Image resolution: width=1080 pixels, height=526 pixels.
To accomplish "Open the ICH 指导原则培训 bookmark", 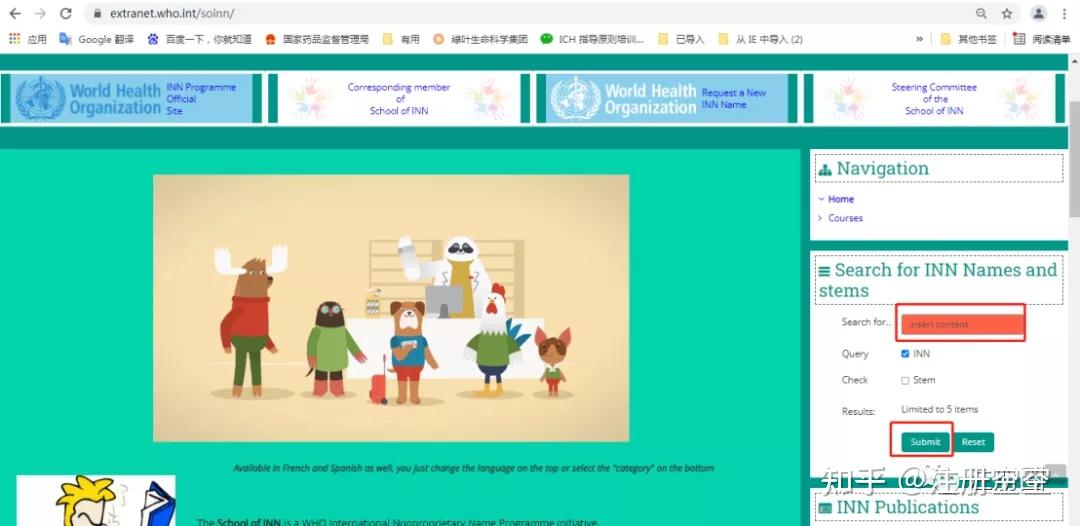I will click(592, 39).
